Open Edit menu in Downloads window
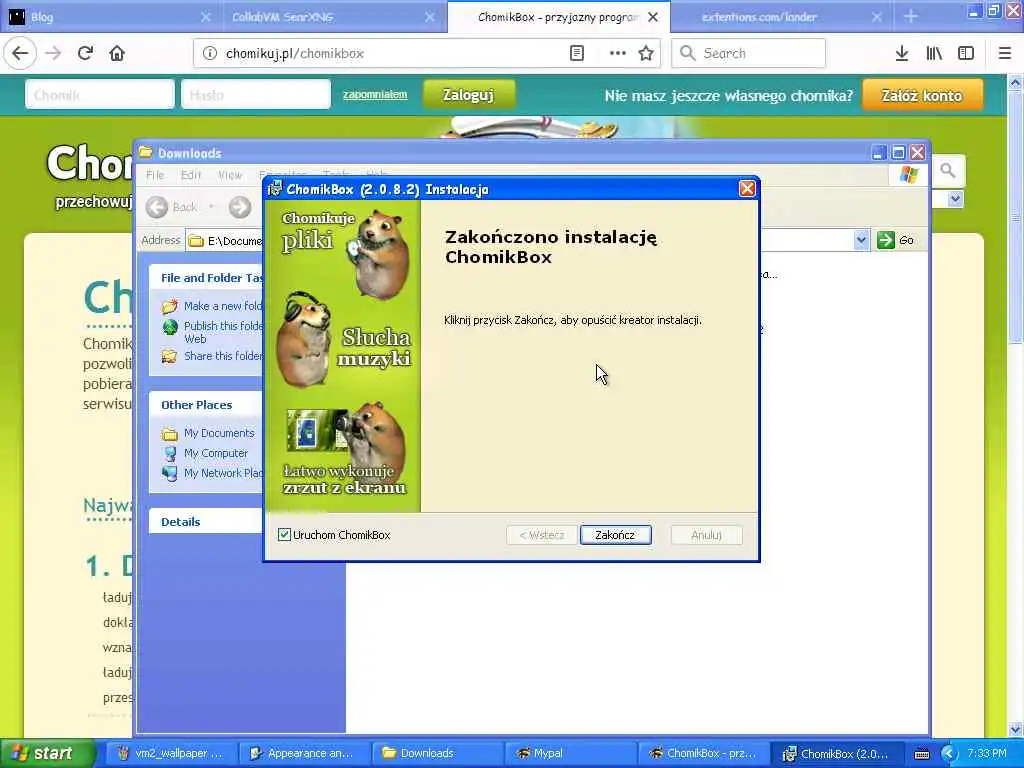 (191, 175)
